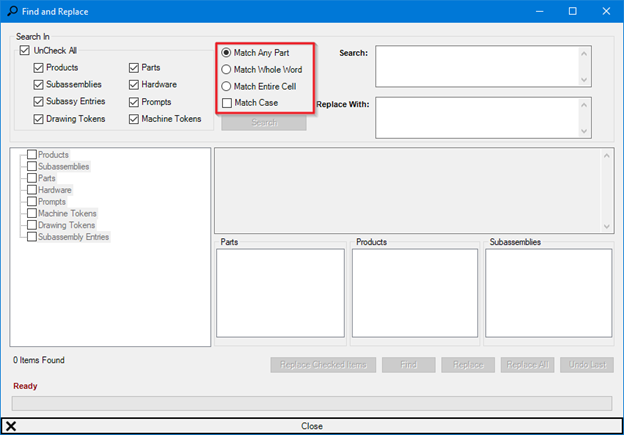Click the Search box scroll-down arrow

pos(584,80)
